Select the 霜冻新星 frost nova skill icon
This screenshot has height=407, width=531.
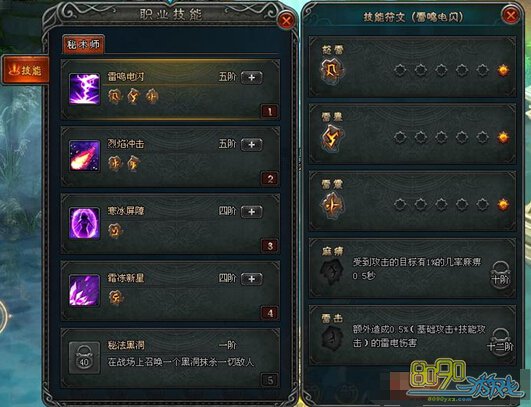[85, 290]
